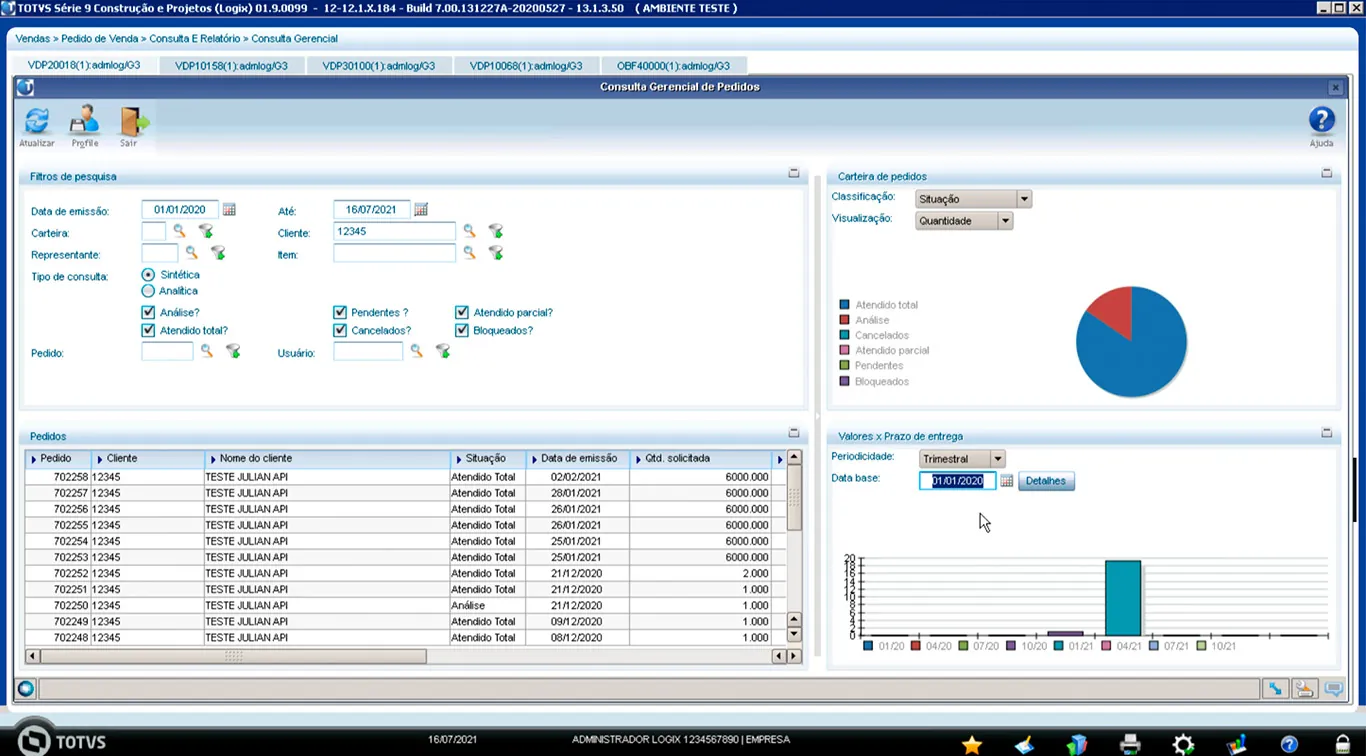The width and height of the screenshot is (1366, 756).
Task: Switch to the VDP10158(1):admlog/G3 tab
Action: (231, 66)
